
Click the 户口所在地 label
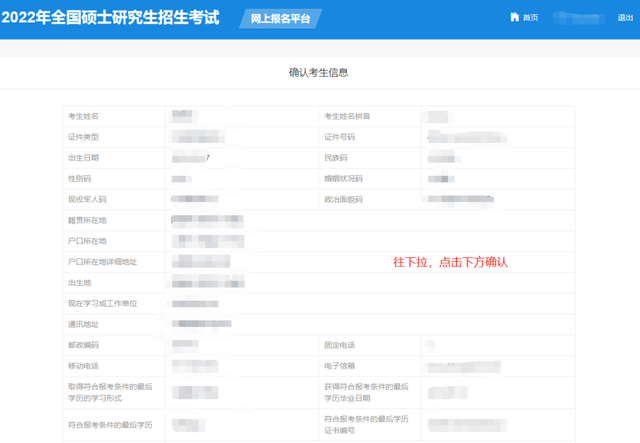87,241
